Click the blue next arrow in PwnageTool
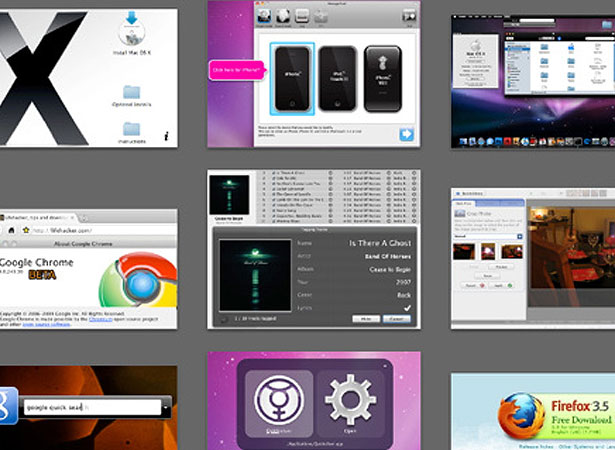The image size is (615, 450). [406, 135]
